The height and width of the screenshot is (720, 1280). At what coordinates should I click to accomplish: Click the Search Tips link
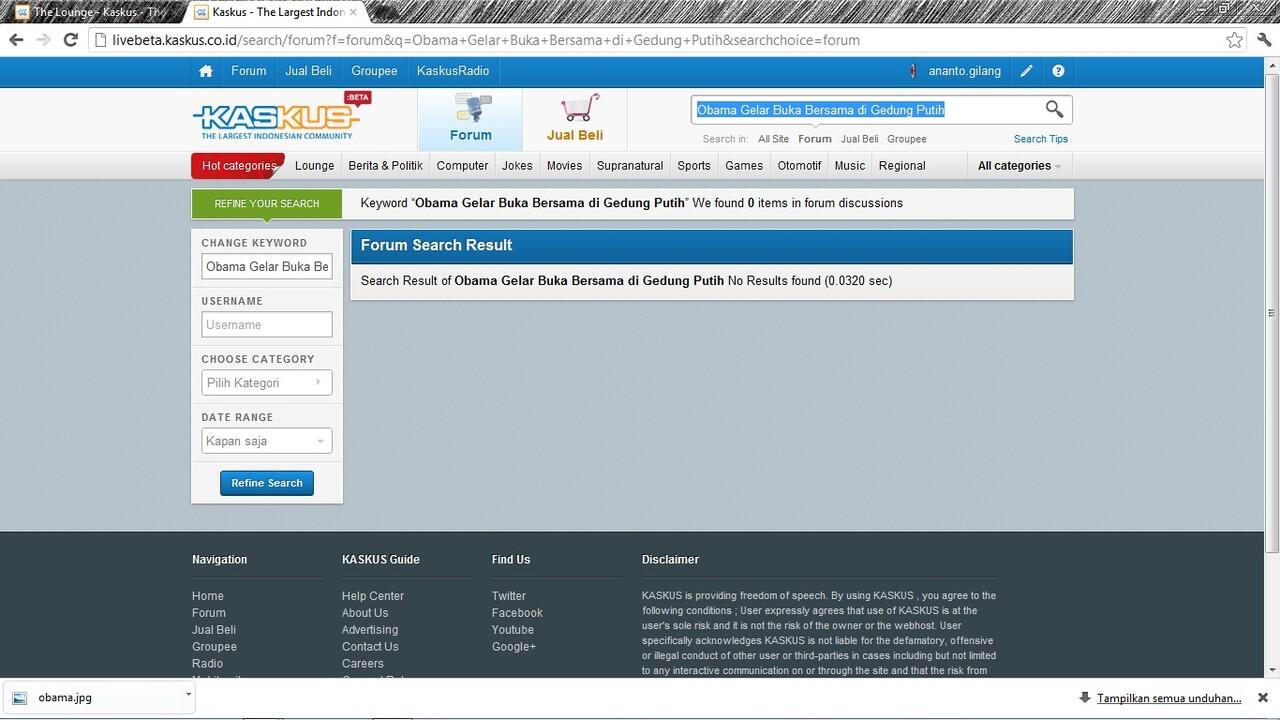[1041, 139]
